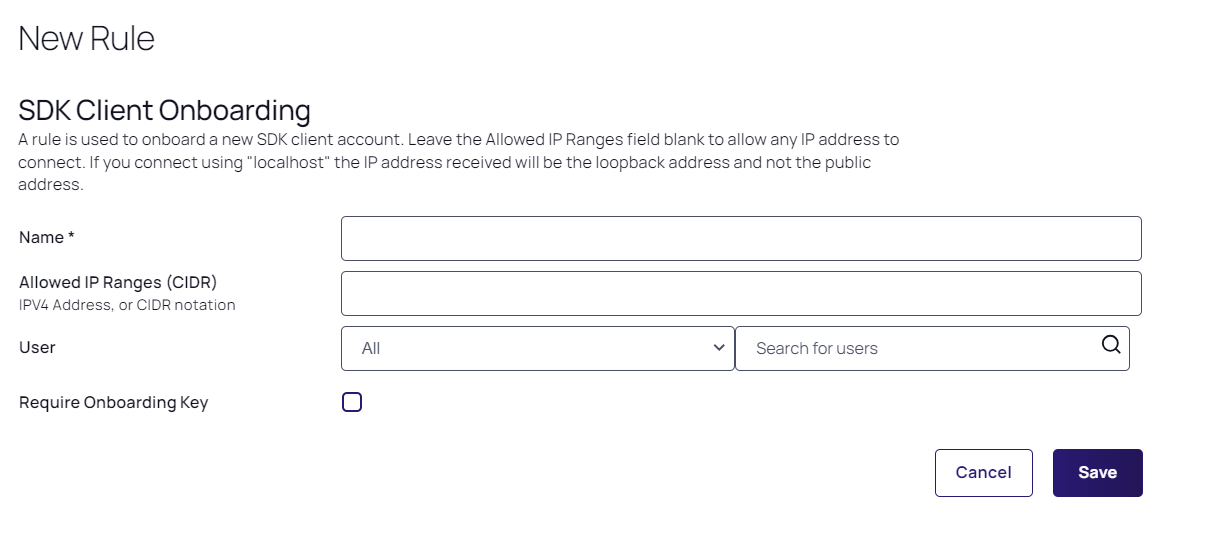Focus the Search for users box
Screen dimensions: 1219x541
[x=920, y=349]
